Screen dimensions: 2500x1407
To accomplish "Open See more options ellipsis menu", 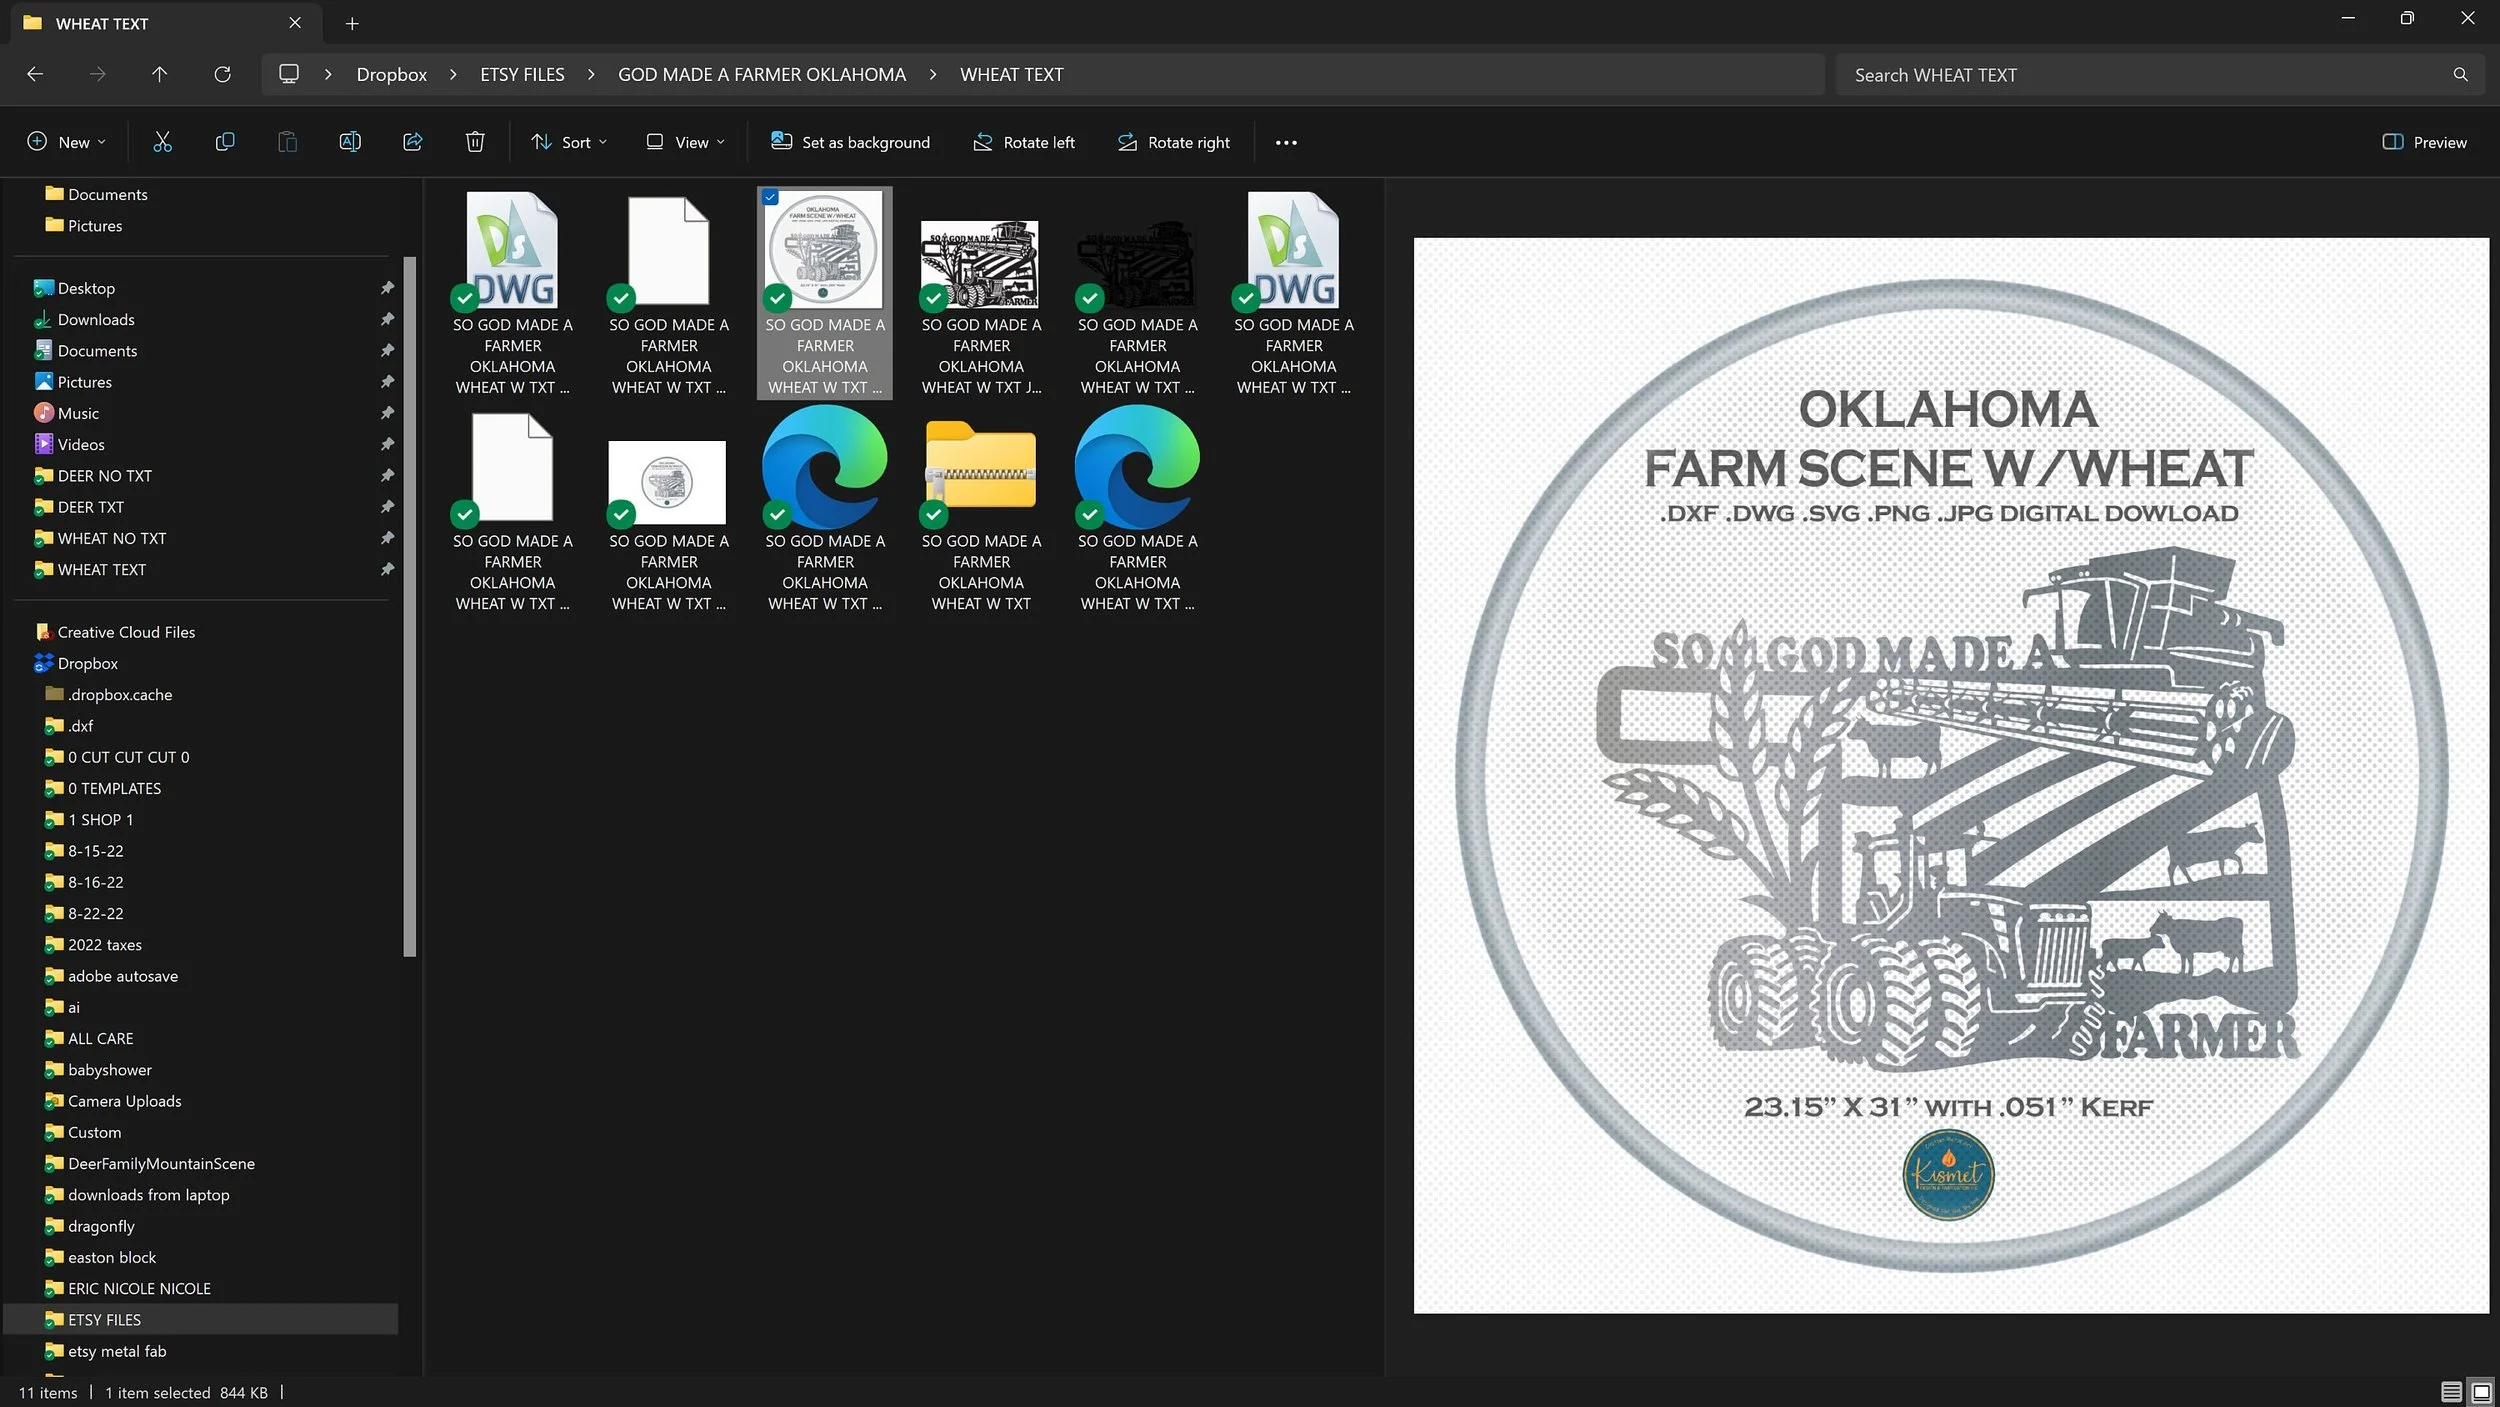I will (1286, 142).
